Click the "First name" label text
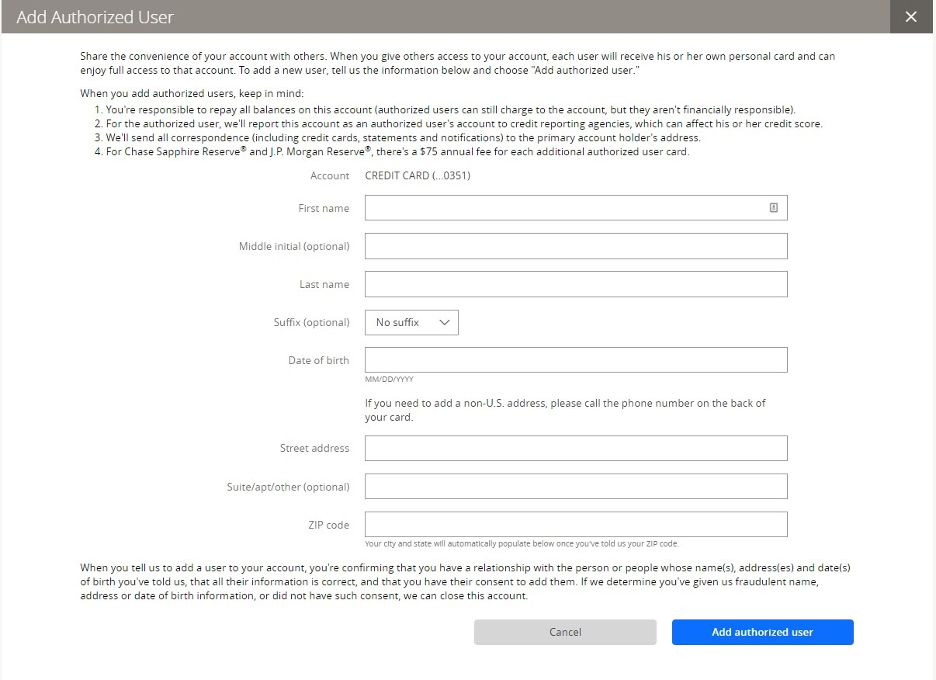This screenshot has height=680, width=936. 323,208
